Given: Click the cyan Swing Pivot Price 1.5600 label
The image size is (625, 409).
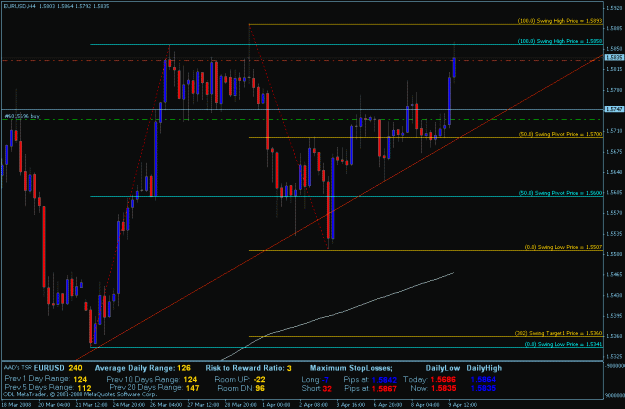Looking at the screenshot, I should (x=560, y=193).
